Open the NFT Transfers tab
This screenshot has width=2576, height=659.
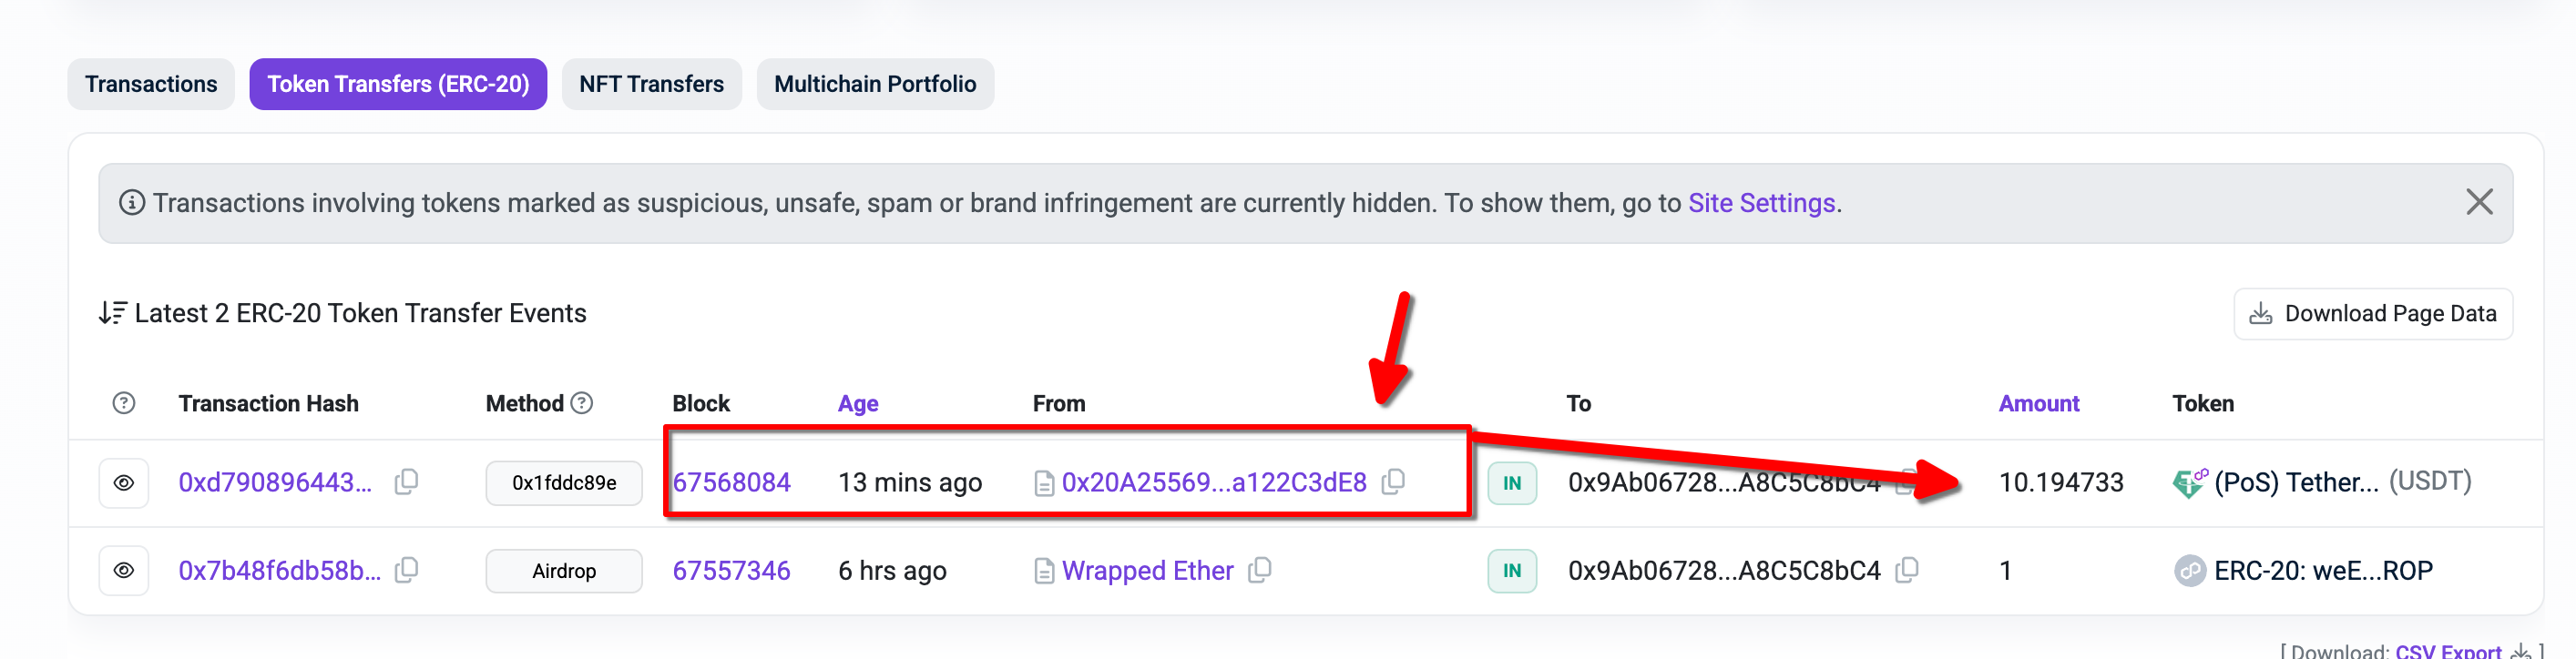(651, 84)
